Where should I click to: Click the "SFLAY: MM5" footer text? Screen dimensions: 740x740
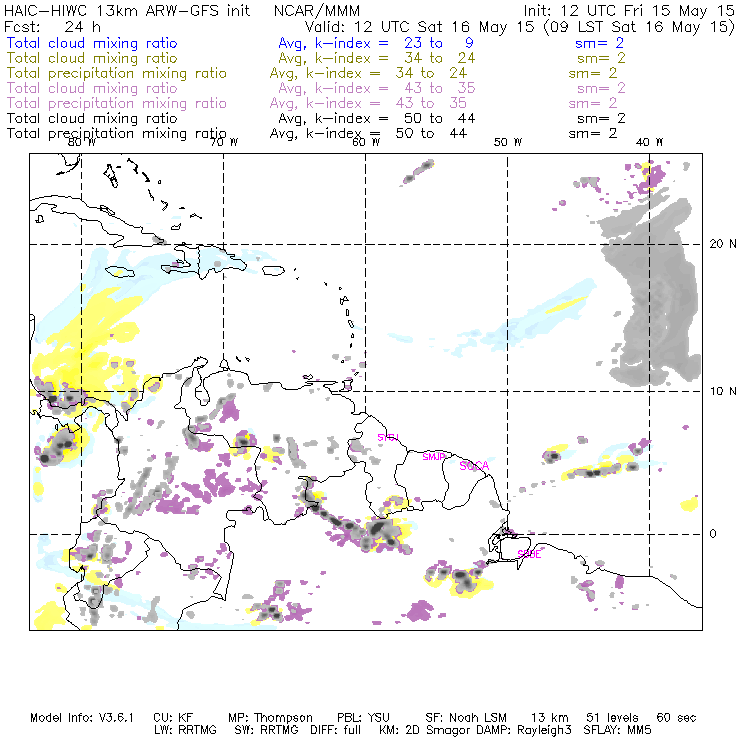click(x=617, y=730)
